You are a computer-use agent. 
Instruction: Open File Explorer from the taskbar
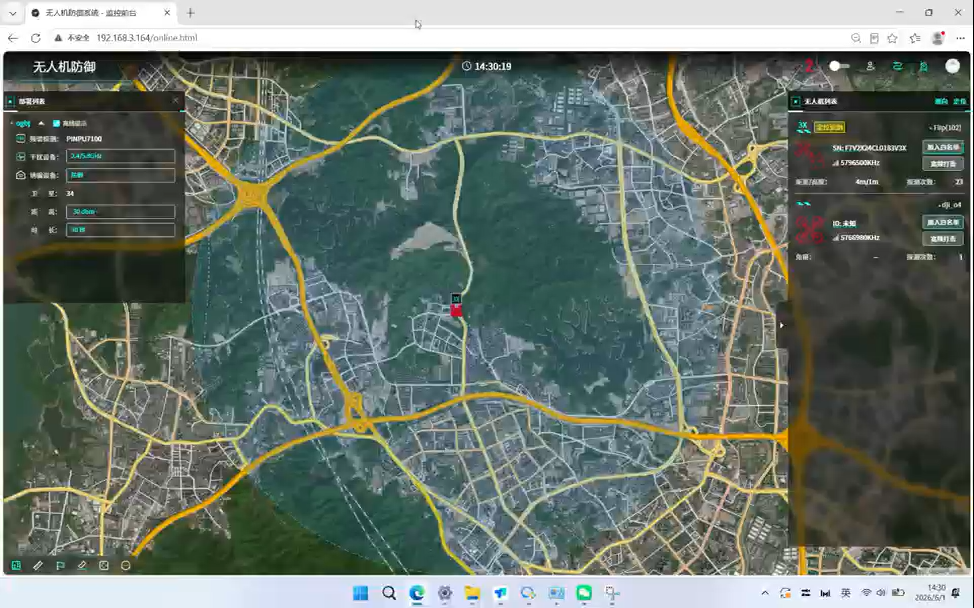472,593
